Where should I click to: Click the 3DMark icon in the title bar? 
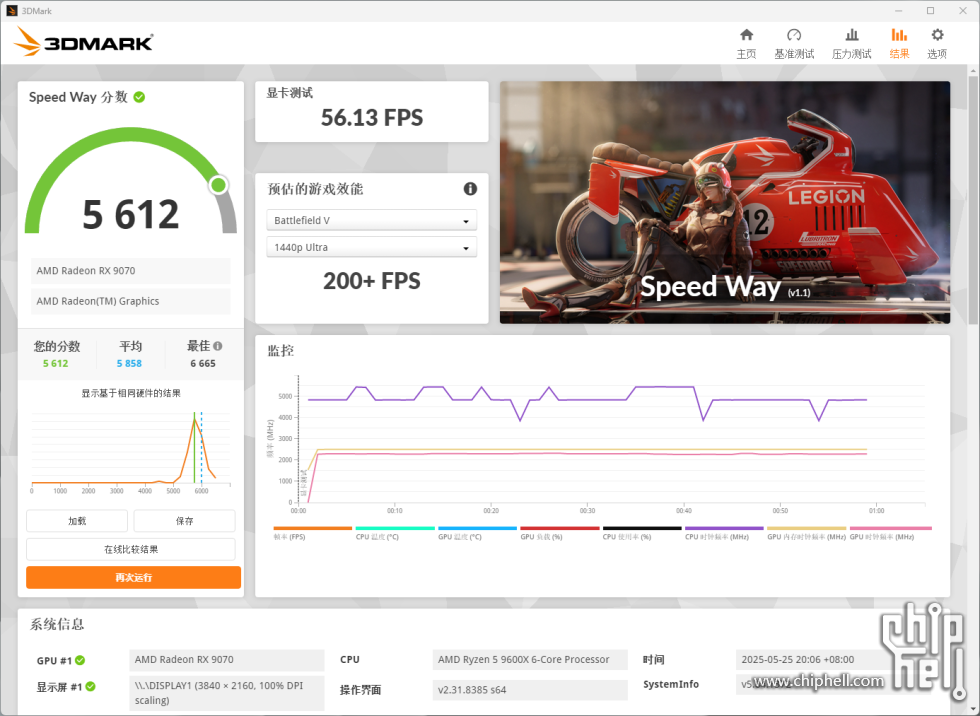[12, 11]
